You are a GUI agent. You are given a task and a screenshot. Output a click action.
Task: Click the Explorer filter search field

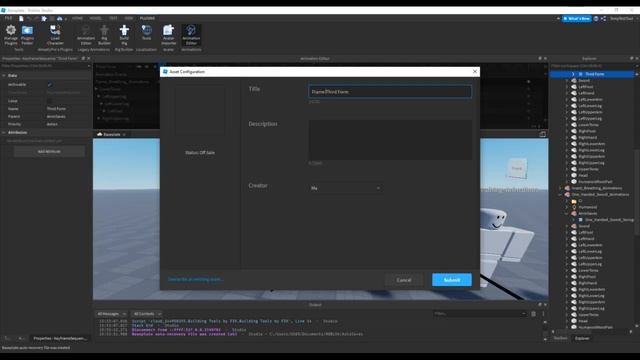[x=593, y=66]
